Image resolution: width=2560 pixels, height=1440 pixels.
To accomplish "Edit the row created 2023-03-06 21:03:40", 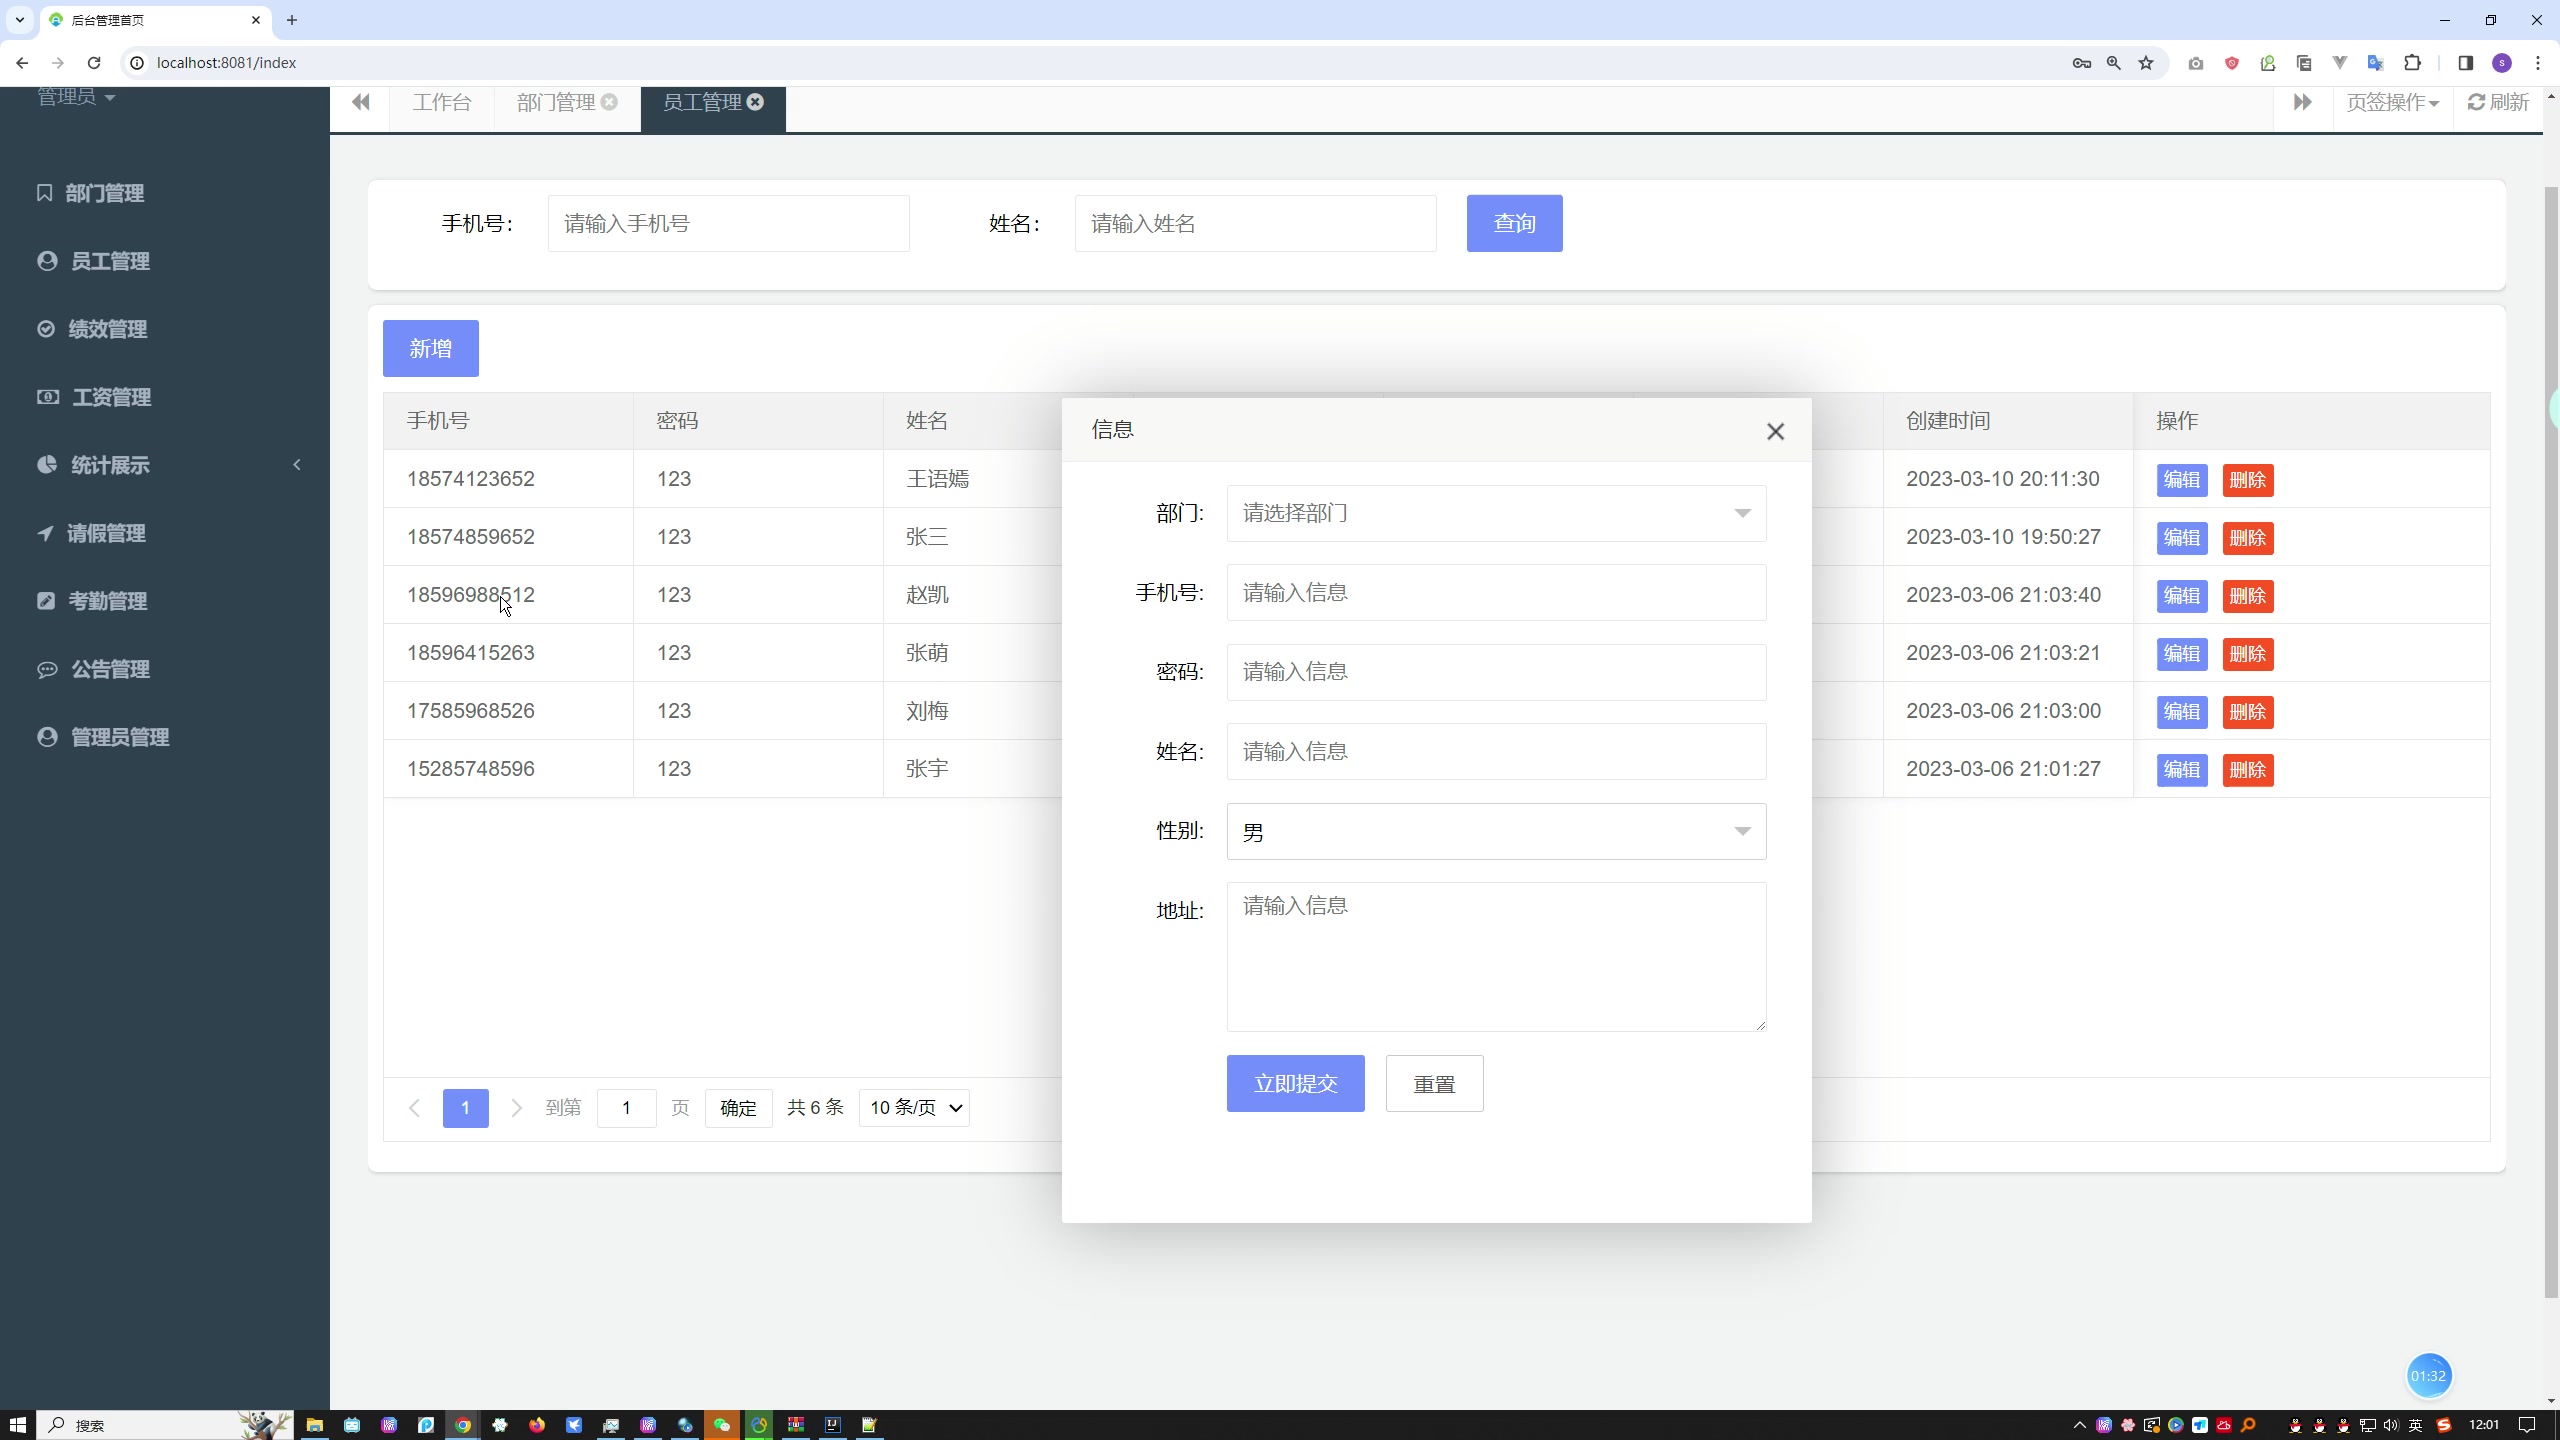I will 2181,596.
